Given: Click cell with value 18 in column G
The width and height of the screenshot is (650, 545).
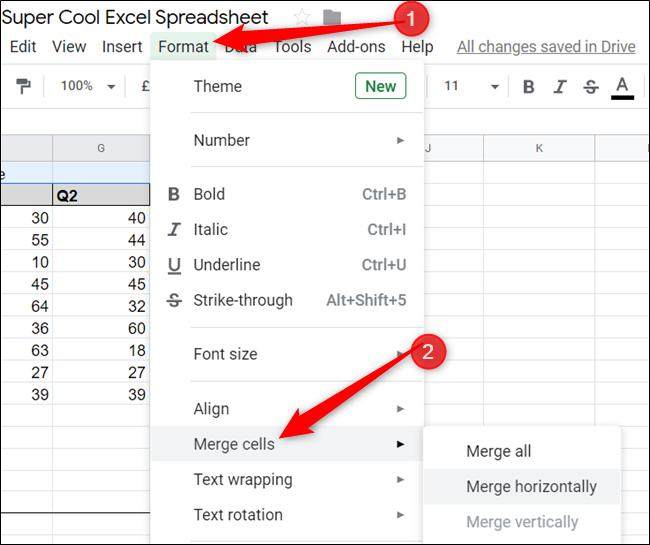Looking at the screenshot, I should (x=101, y=350).
